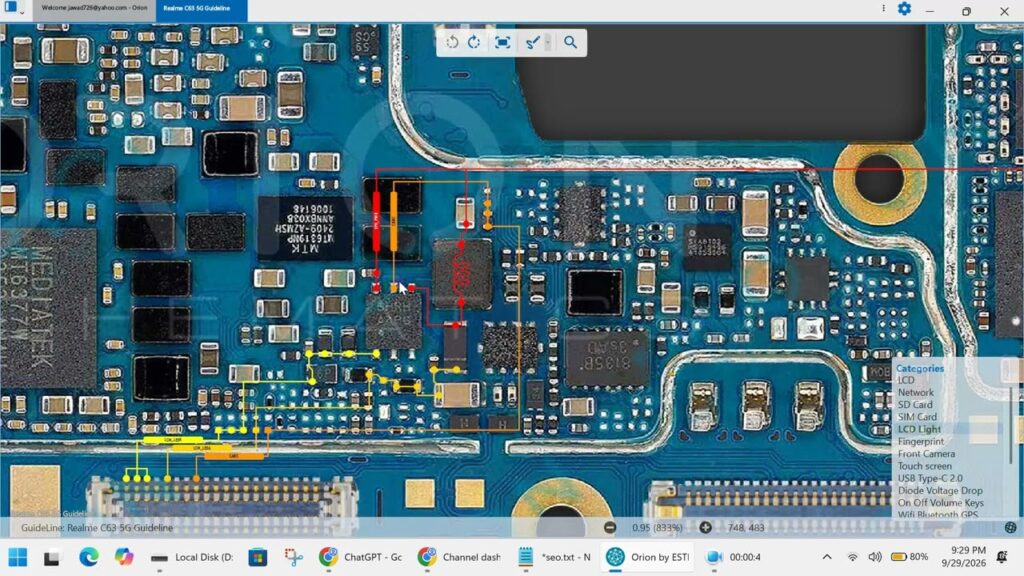The width and height of the screenshot is (1024, 576).
Task: Open the Windows Start menu
Action: click(18, 557)
